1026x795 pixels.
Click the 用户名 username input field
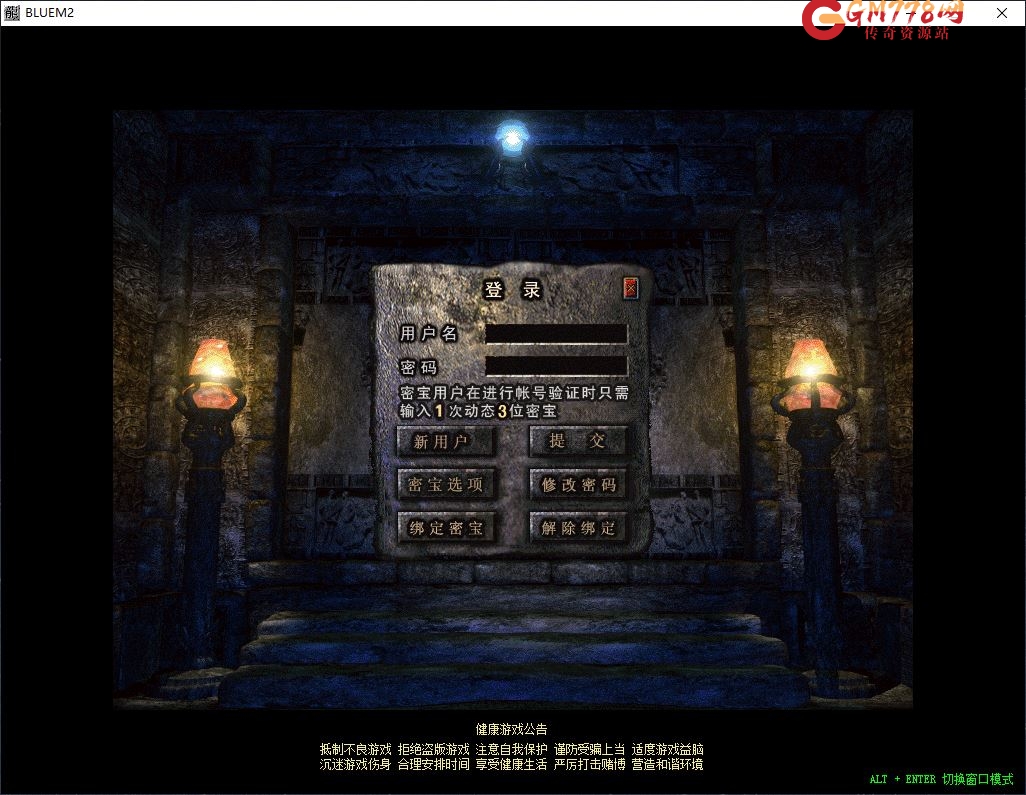point(556,334)
